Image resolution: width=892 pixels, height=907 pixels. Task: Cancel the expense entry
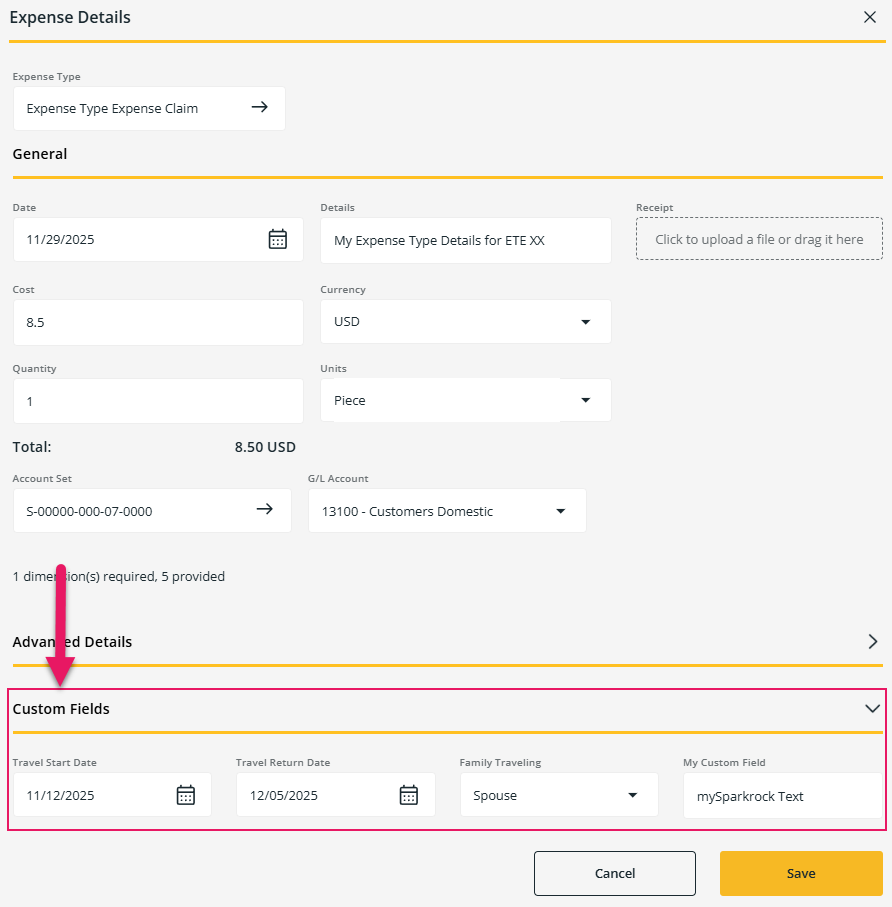click(614, 873)
